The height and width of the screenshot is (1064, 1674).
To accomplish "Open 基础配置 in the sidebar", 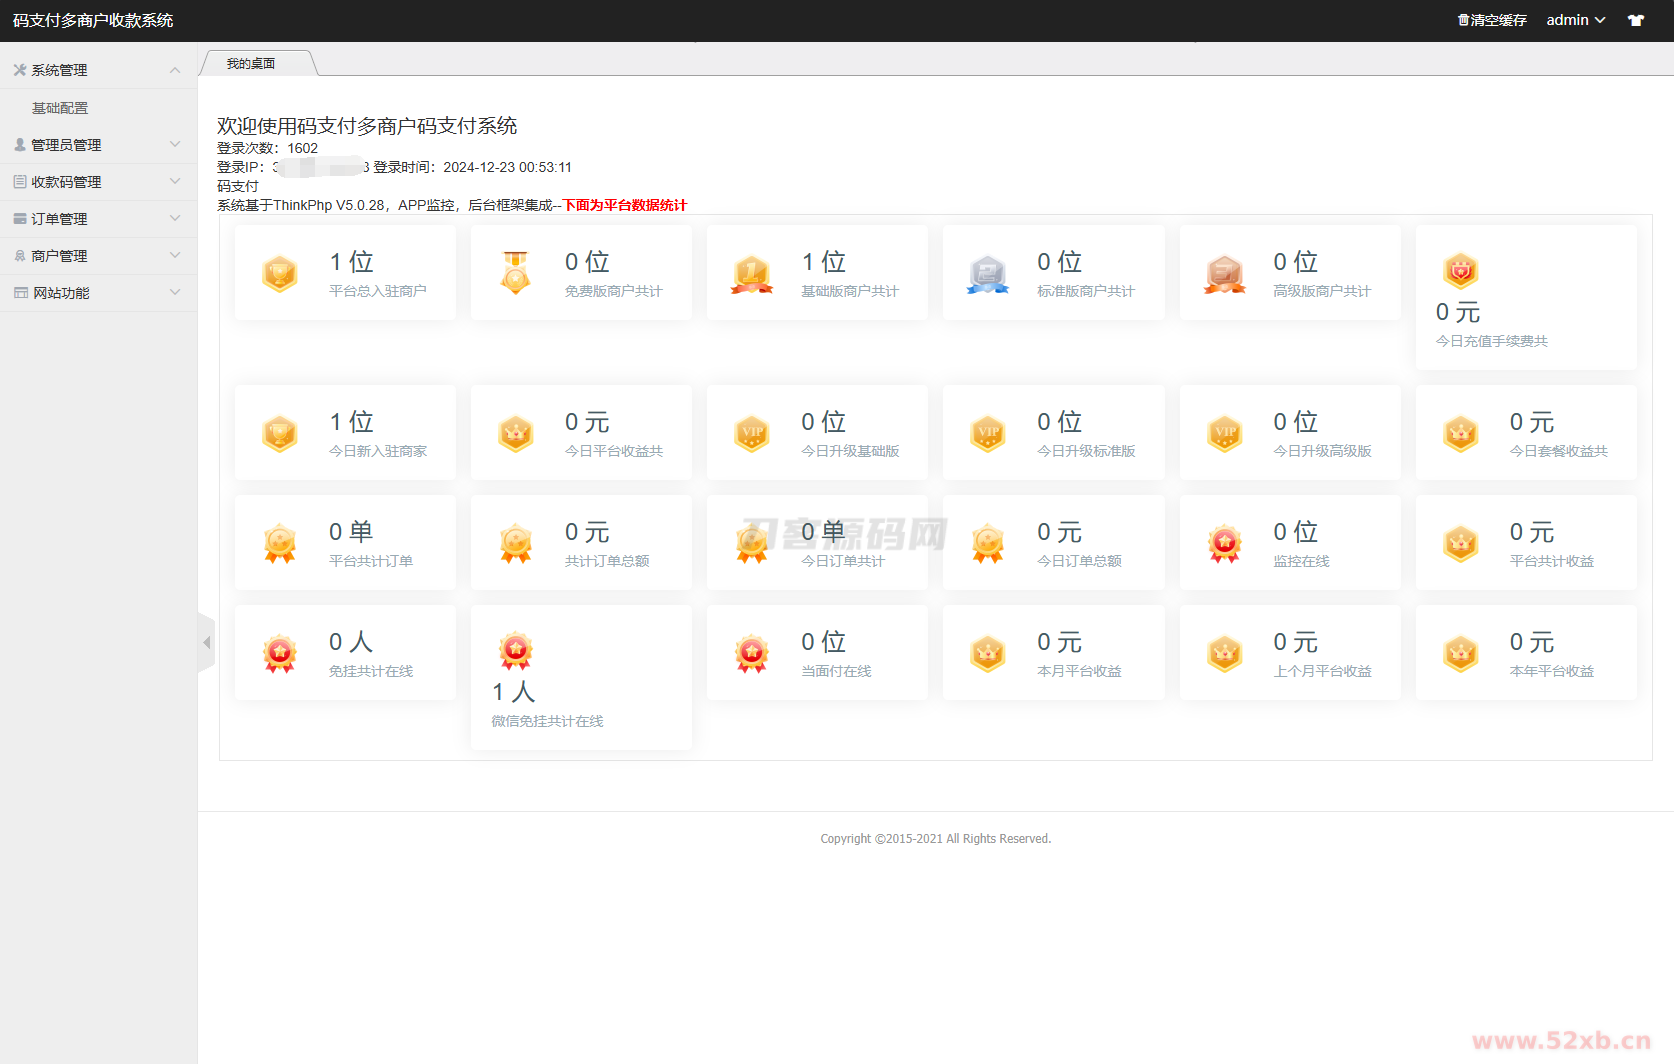I will pyautogui.click(x=60, y=108).
